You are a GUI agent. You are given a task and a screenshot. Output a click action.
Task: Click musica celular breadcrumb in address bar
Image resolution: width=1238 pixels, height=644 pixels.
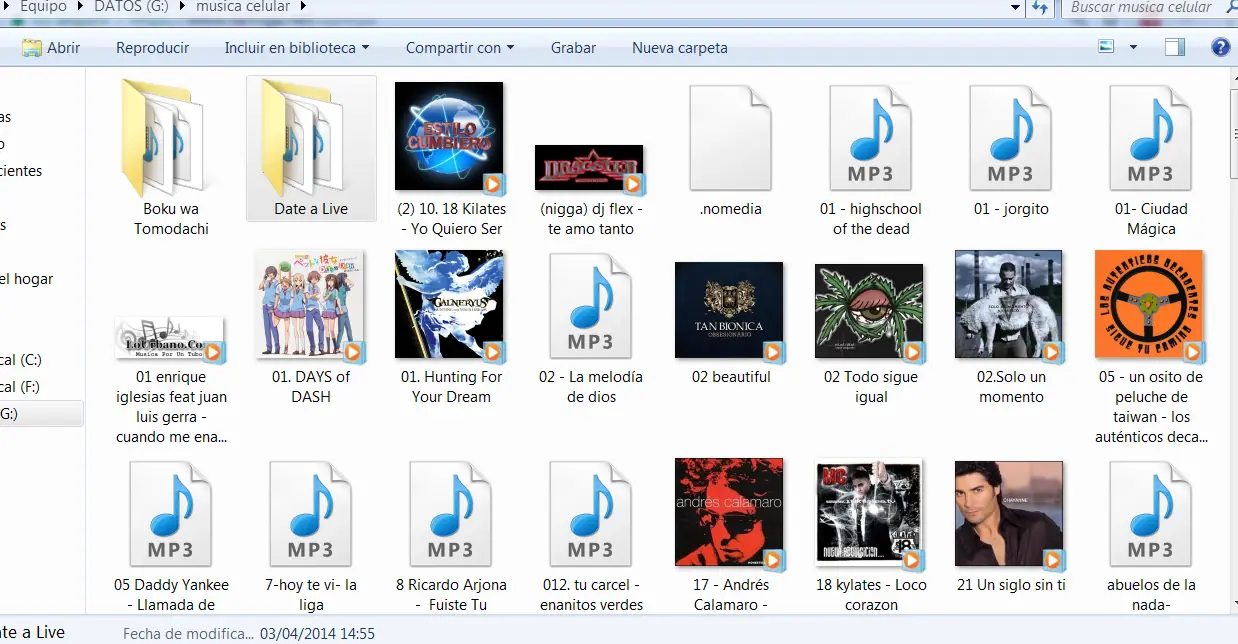click(x=243, y=7)
